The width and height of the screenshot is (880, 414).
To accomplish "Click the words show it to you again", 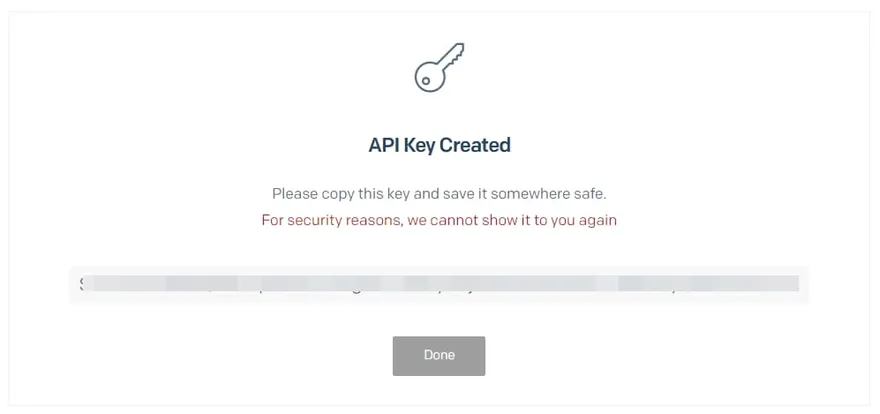I will pos(551,220).
